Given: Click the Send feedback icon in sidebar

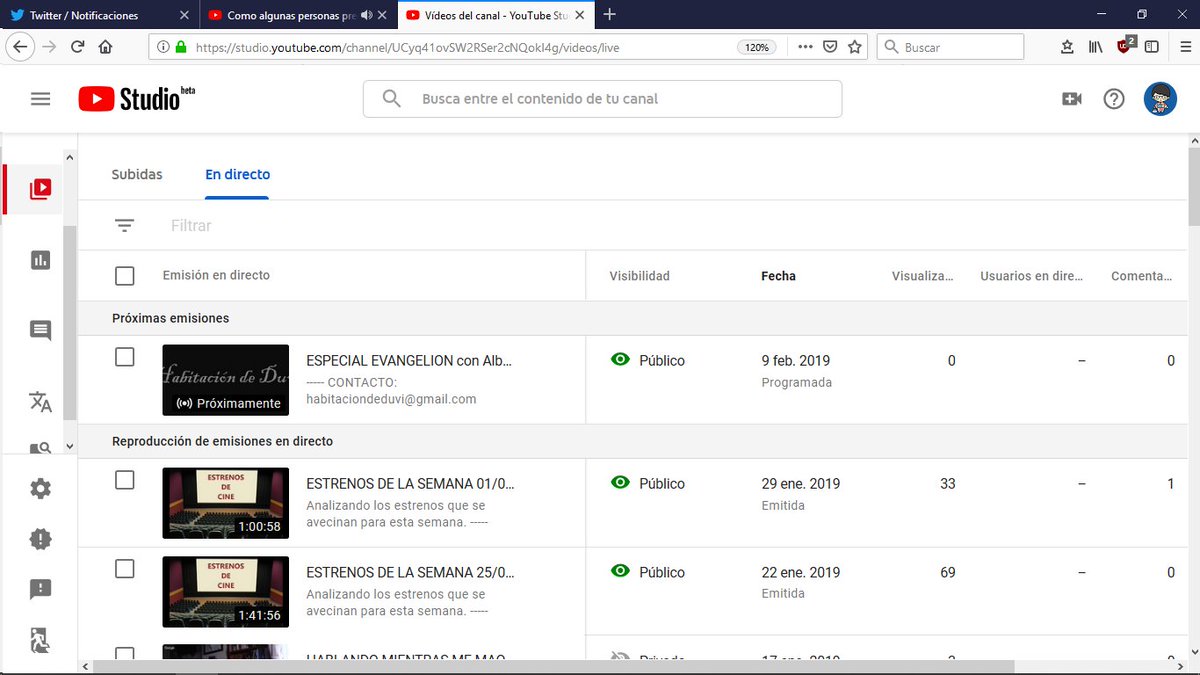Looking at the screenshot, I should (x=40, y=589).
